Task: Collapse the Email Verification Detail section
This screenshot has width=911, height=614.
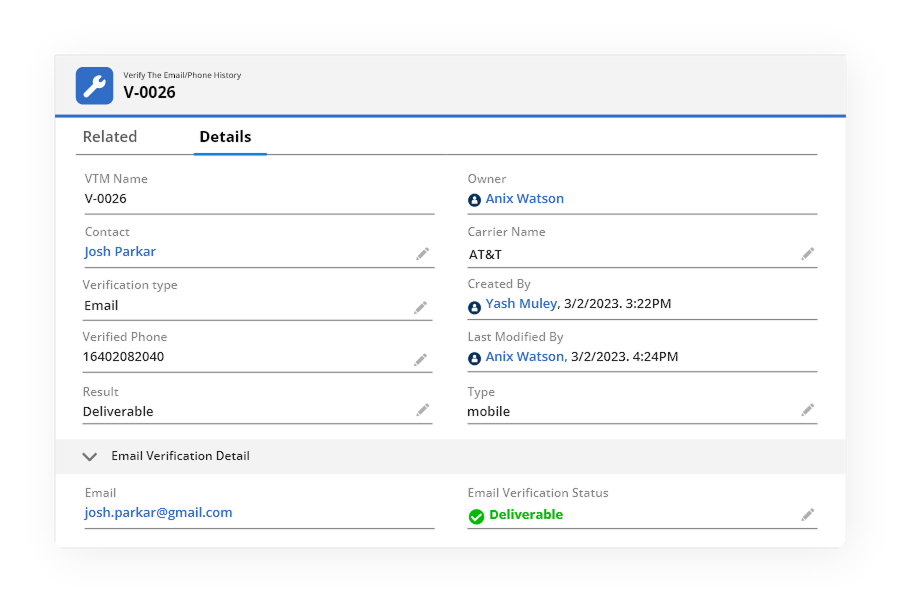Action: [90, 456]
